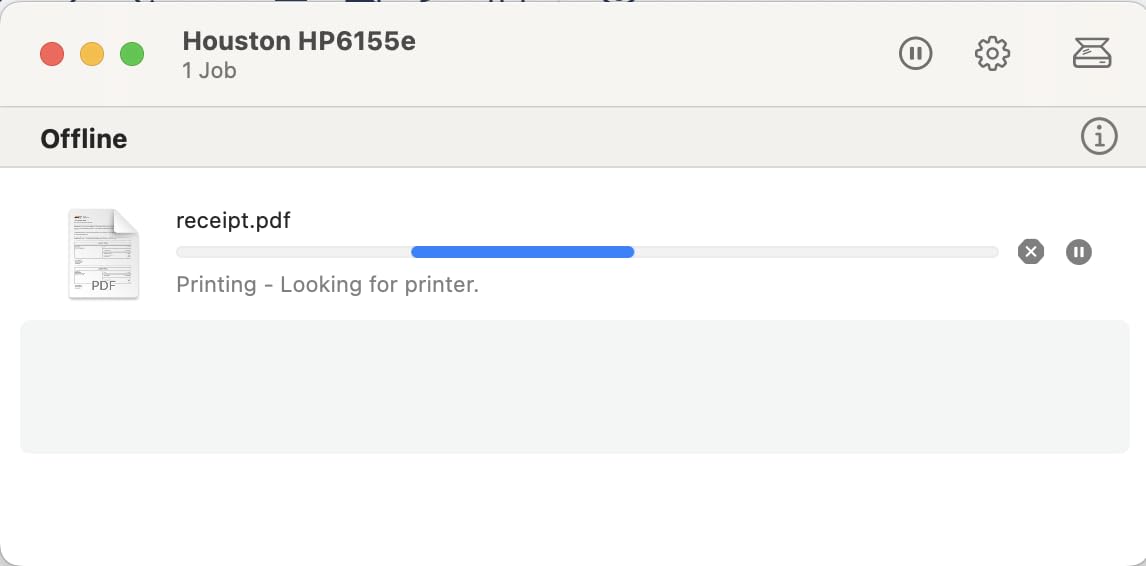Image resolution: width=1146 pixels, height=566 pixels.
Task: Click the receipt PDF document thumbnail
Action: (103, 254)
